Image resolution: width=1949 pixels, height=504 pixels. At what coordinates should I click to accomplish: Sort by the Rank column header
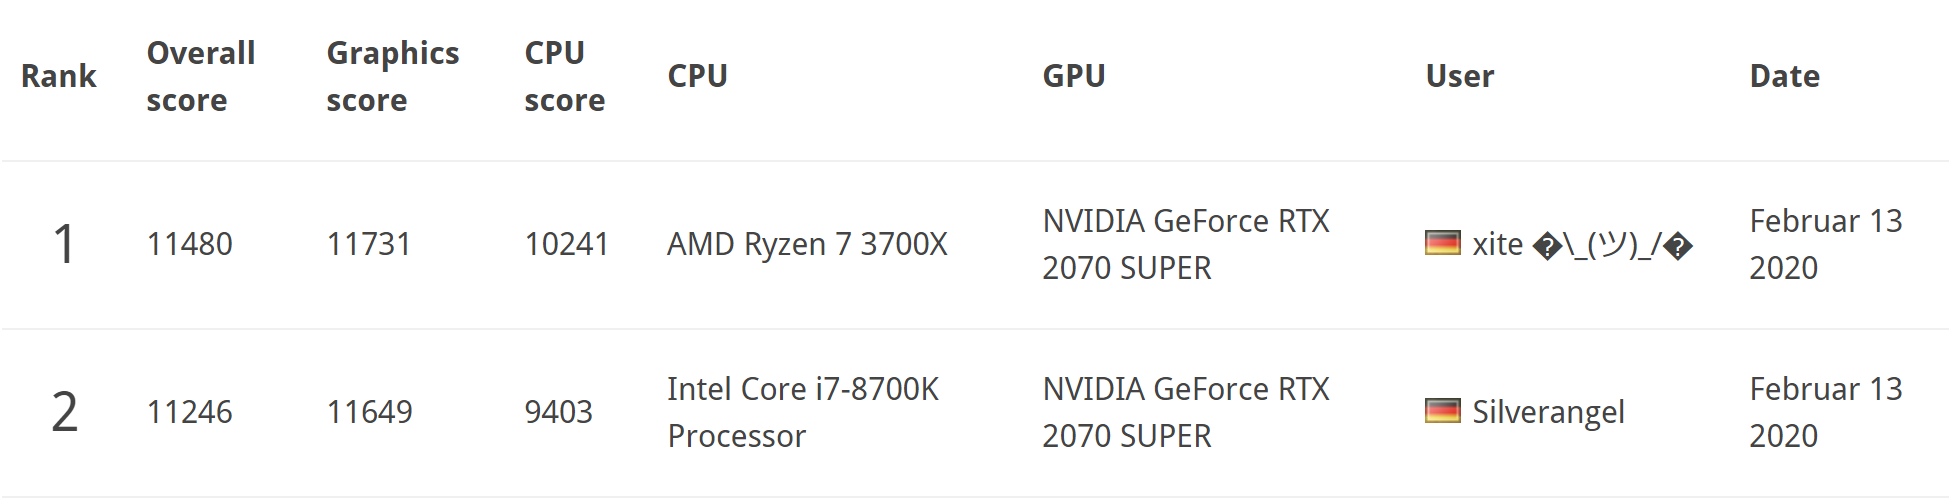click(59, 76)
